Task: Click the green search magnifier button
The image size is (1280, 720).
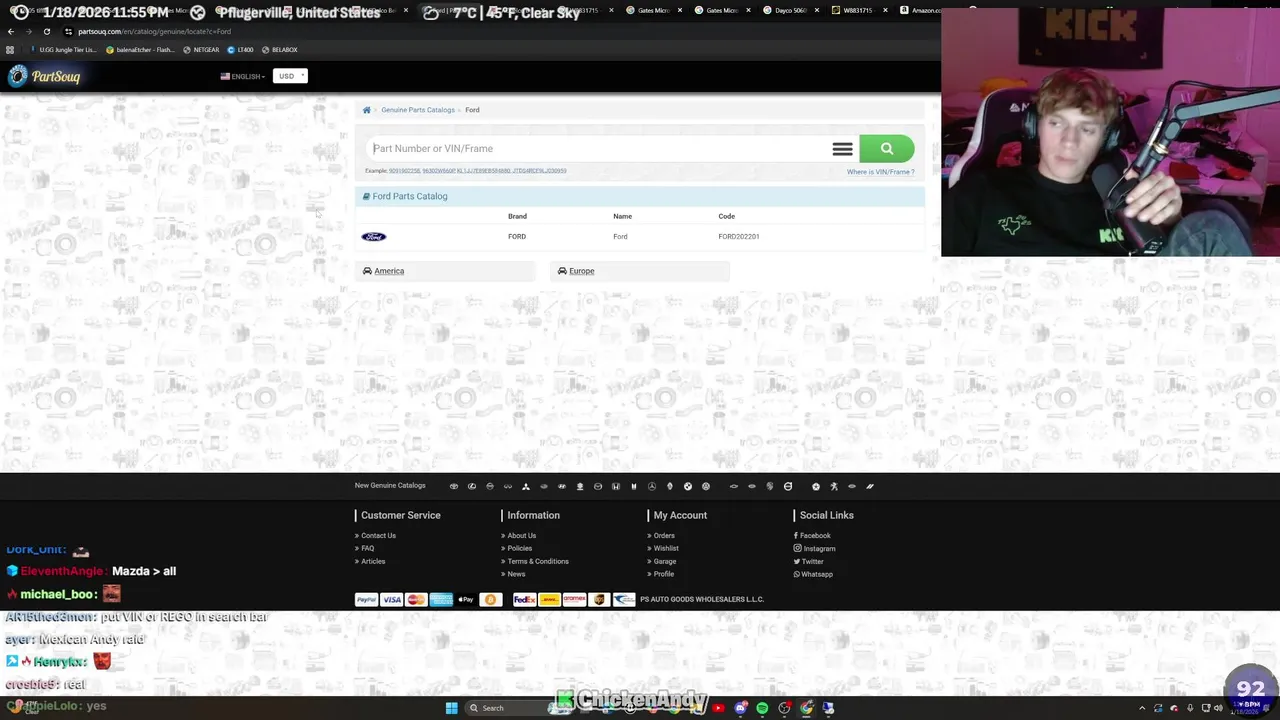Action: coord(886,149)
